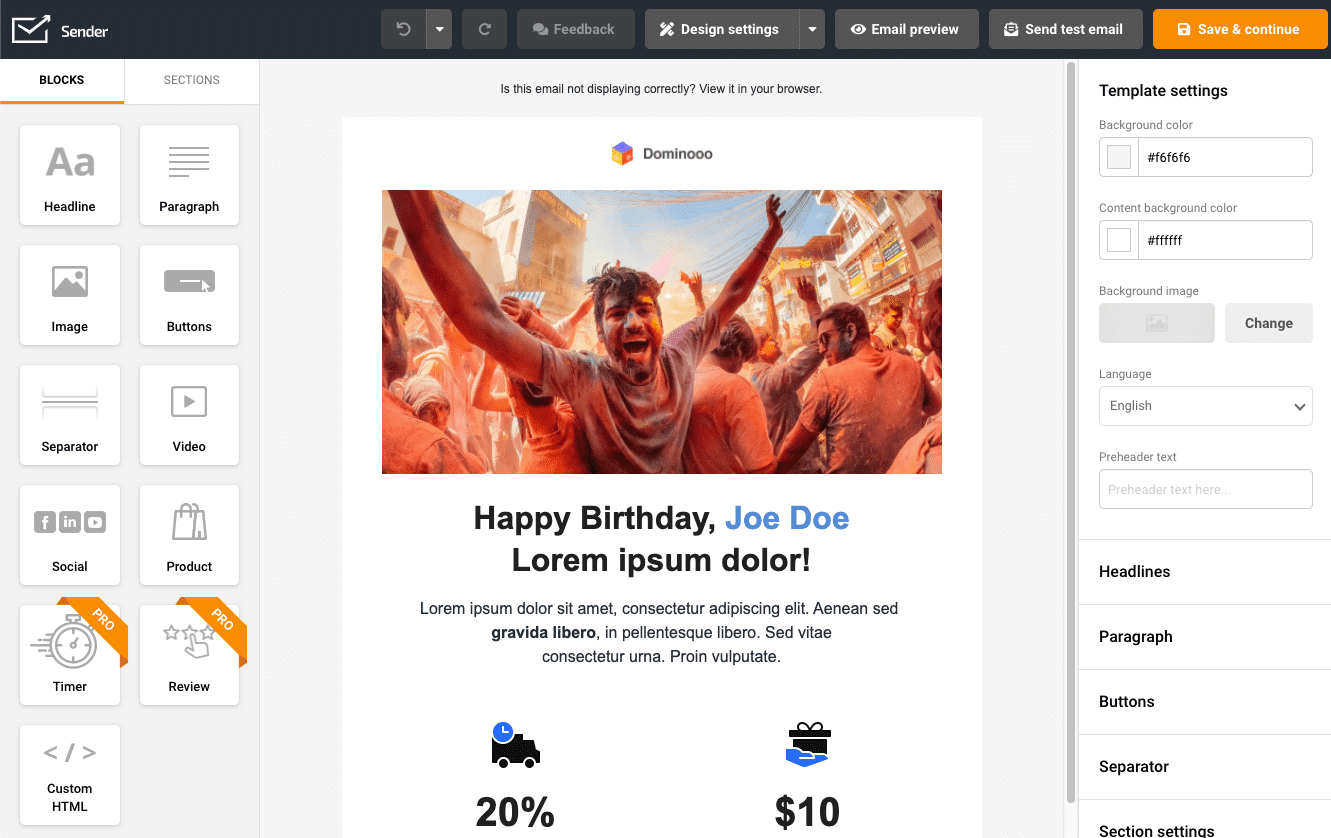The height and width of the screenshot is (838, 1331).
Task: Switch to the SECTIONS tab
Action: pos(191,80)
